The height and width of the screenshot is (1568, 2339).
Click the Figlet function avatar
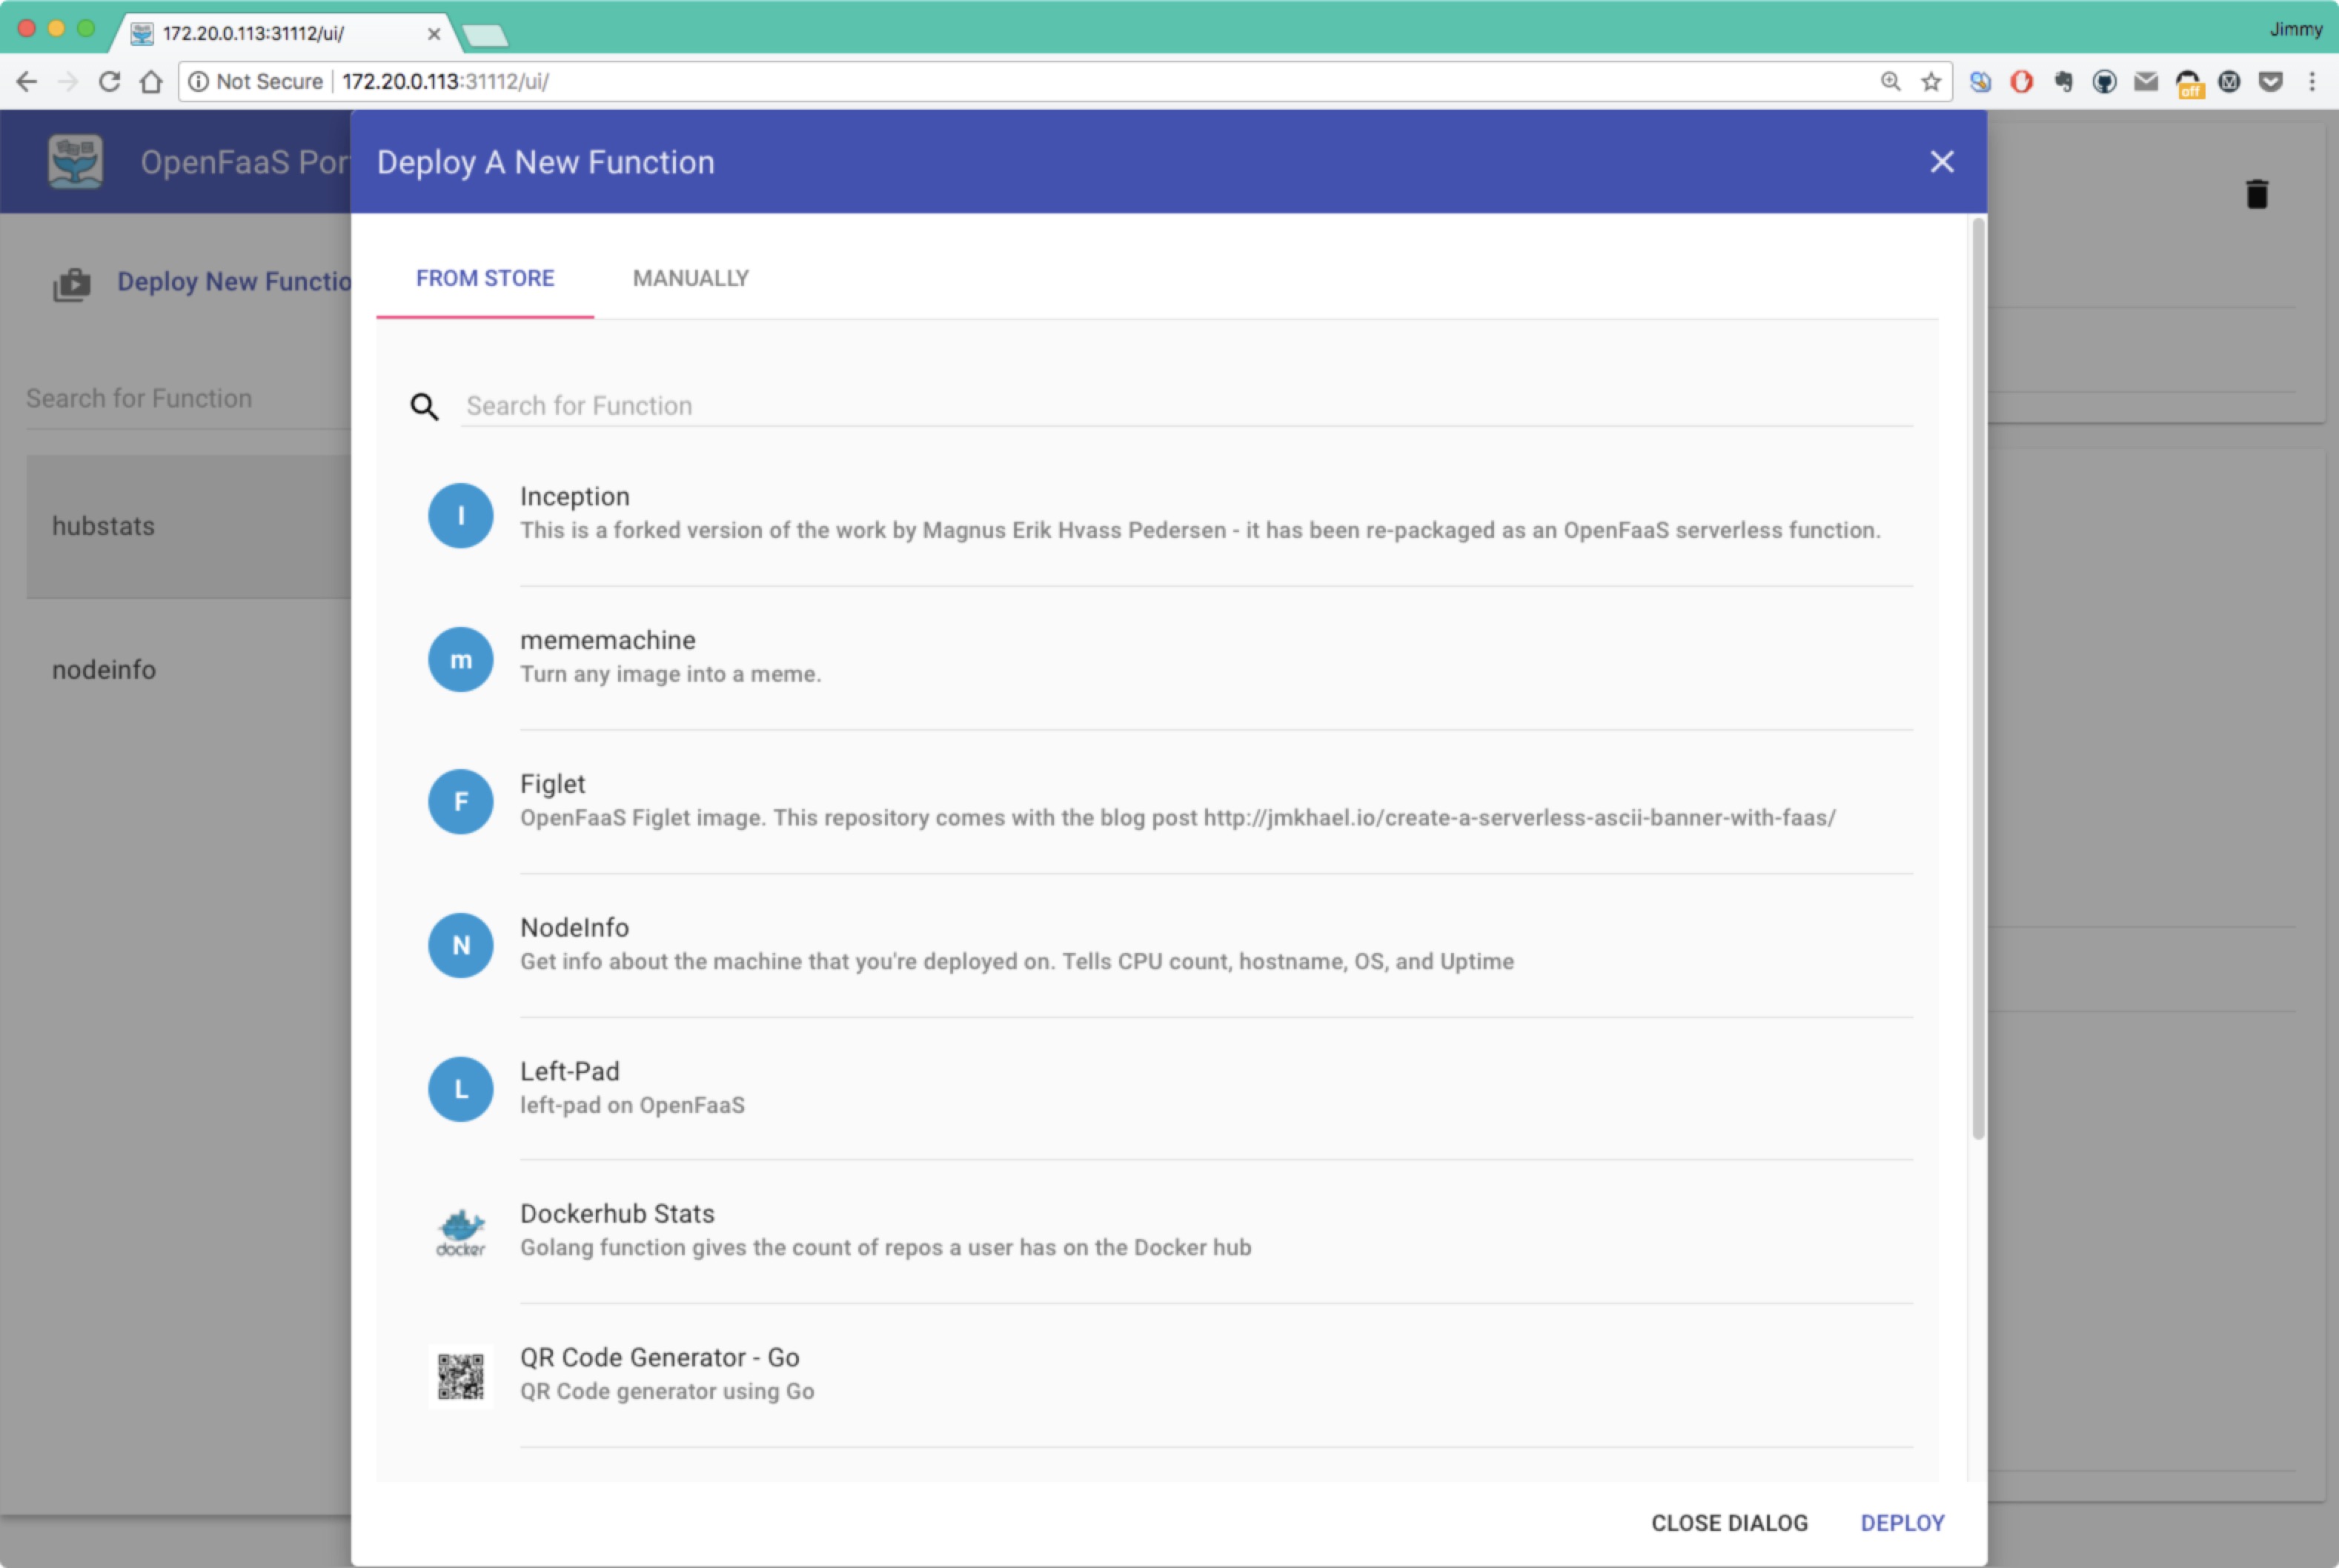(x=461, y=801)
